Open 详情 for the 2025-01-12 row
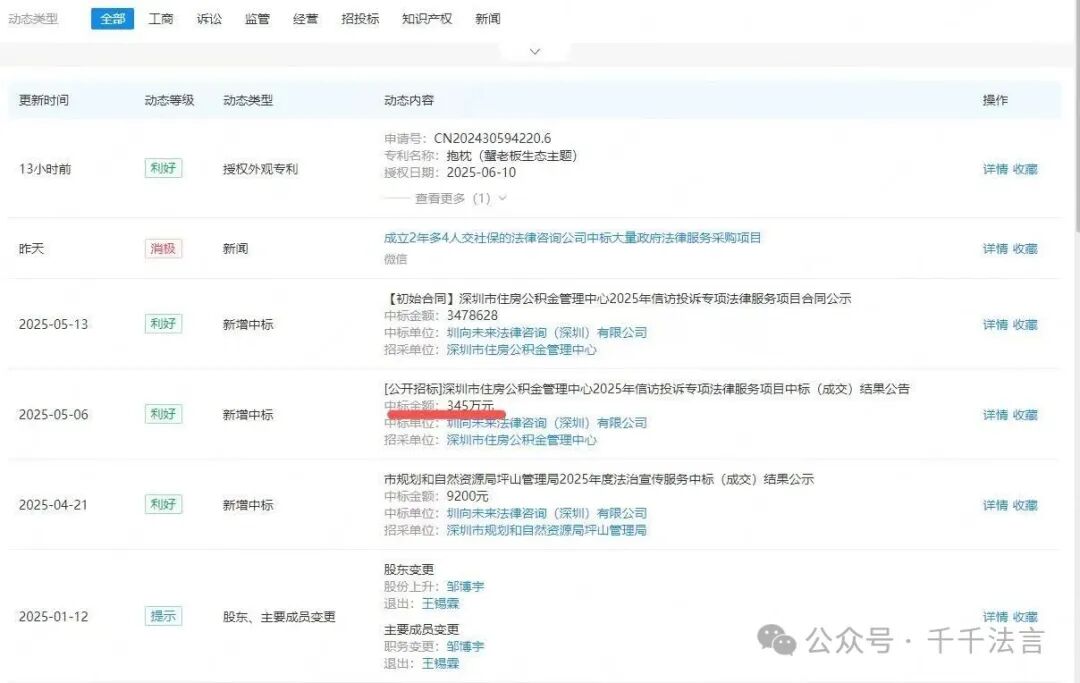 pyautogui.click(x=995, y=617)
